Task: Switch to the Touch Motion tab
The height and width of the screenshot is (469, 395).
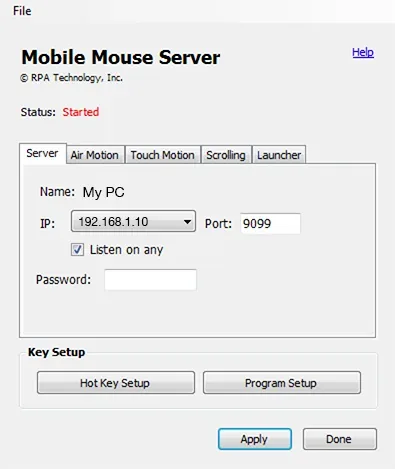Action: tap(163, 155)
